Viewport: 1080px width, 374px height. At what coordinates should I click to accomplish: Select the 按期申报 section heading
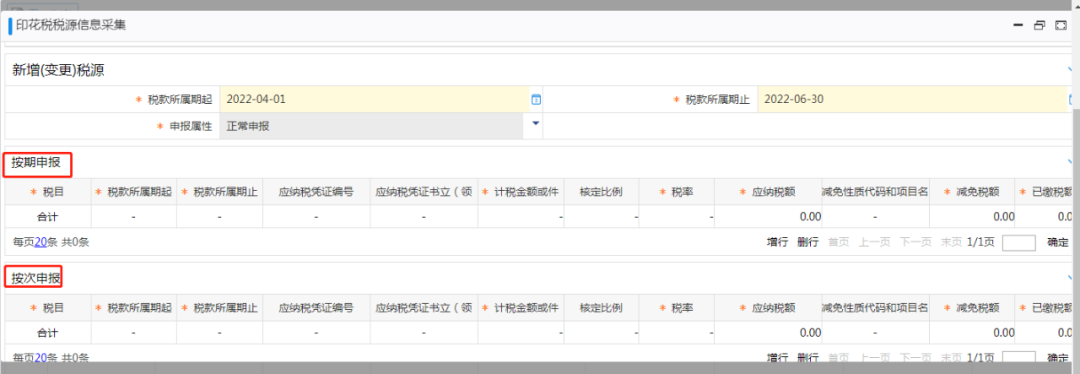(x=36, y=164)
